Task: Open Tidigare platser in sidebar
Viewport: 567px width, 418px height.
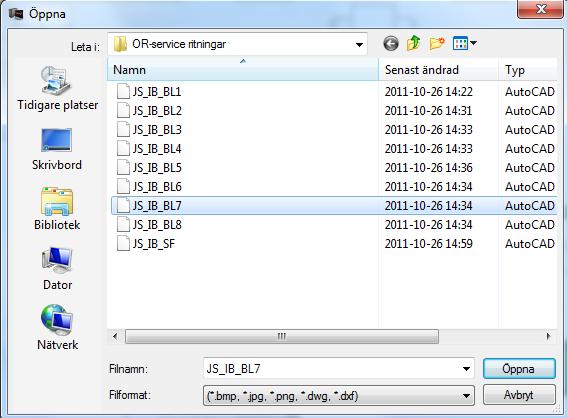Action: [x=57, y=89]
